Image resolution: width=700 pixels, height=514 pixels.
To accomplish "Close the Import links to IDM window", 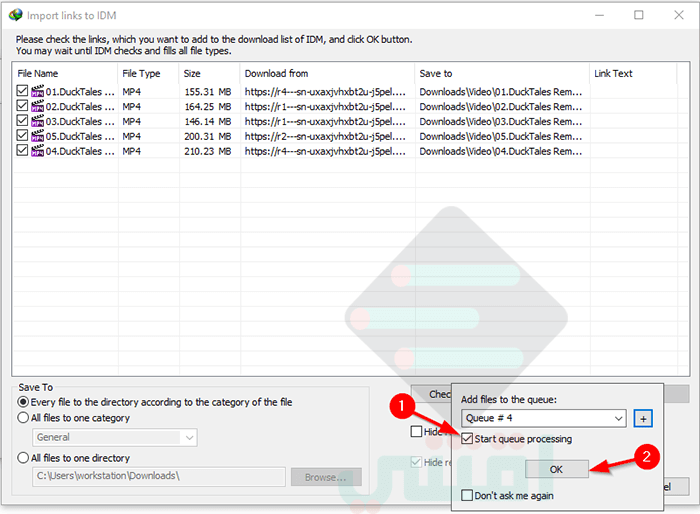I will pyautogui.click(x=679, y=15).
